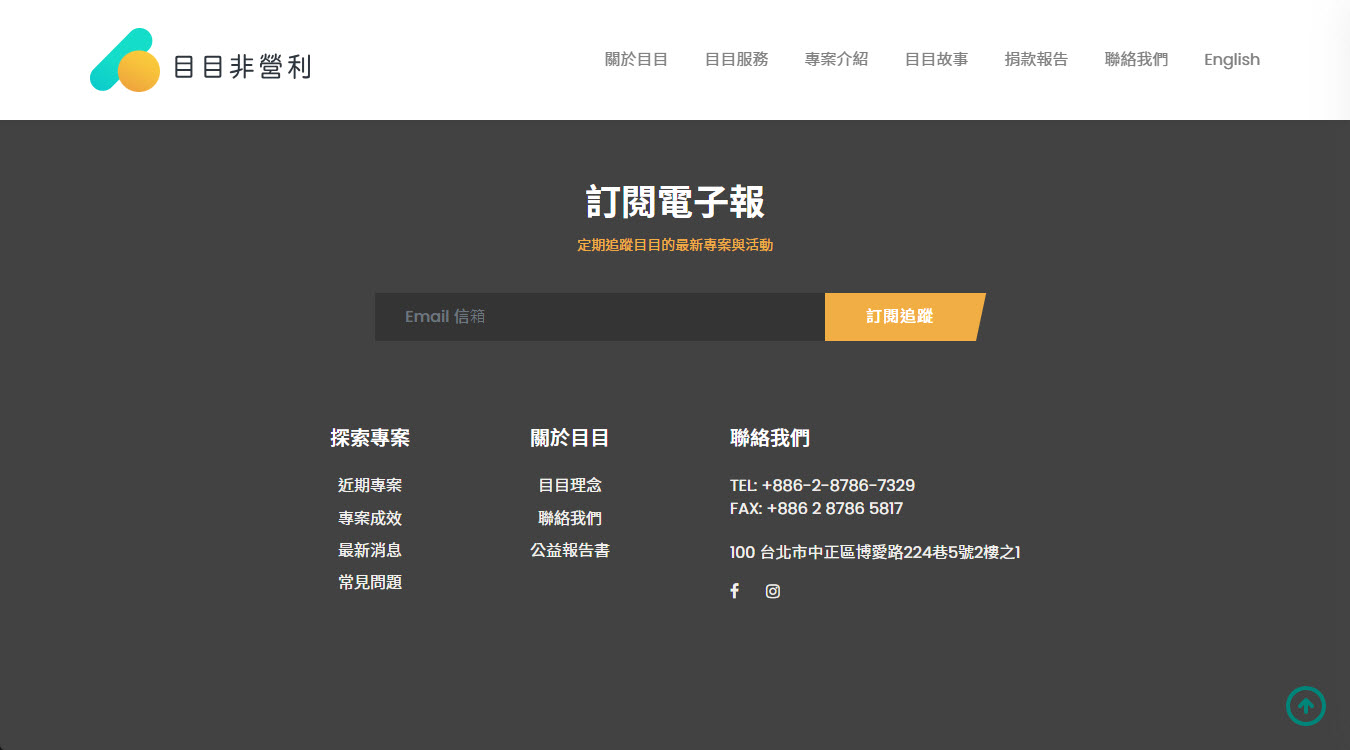Image resolution: width=1350 pixels, height=750 pixels.
Task: Select 捐款報告 in the header menu
Action: (x=1036, y=60)
